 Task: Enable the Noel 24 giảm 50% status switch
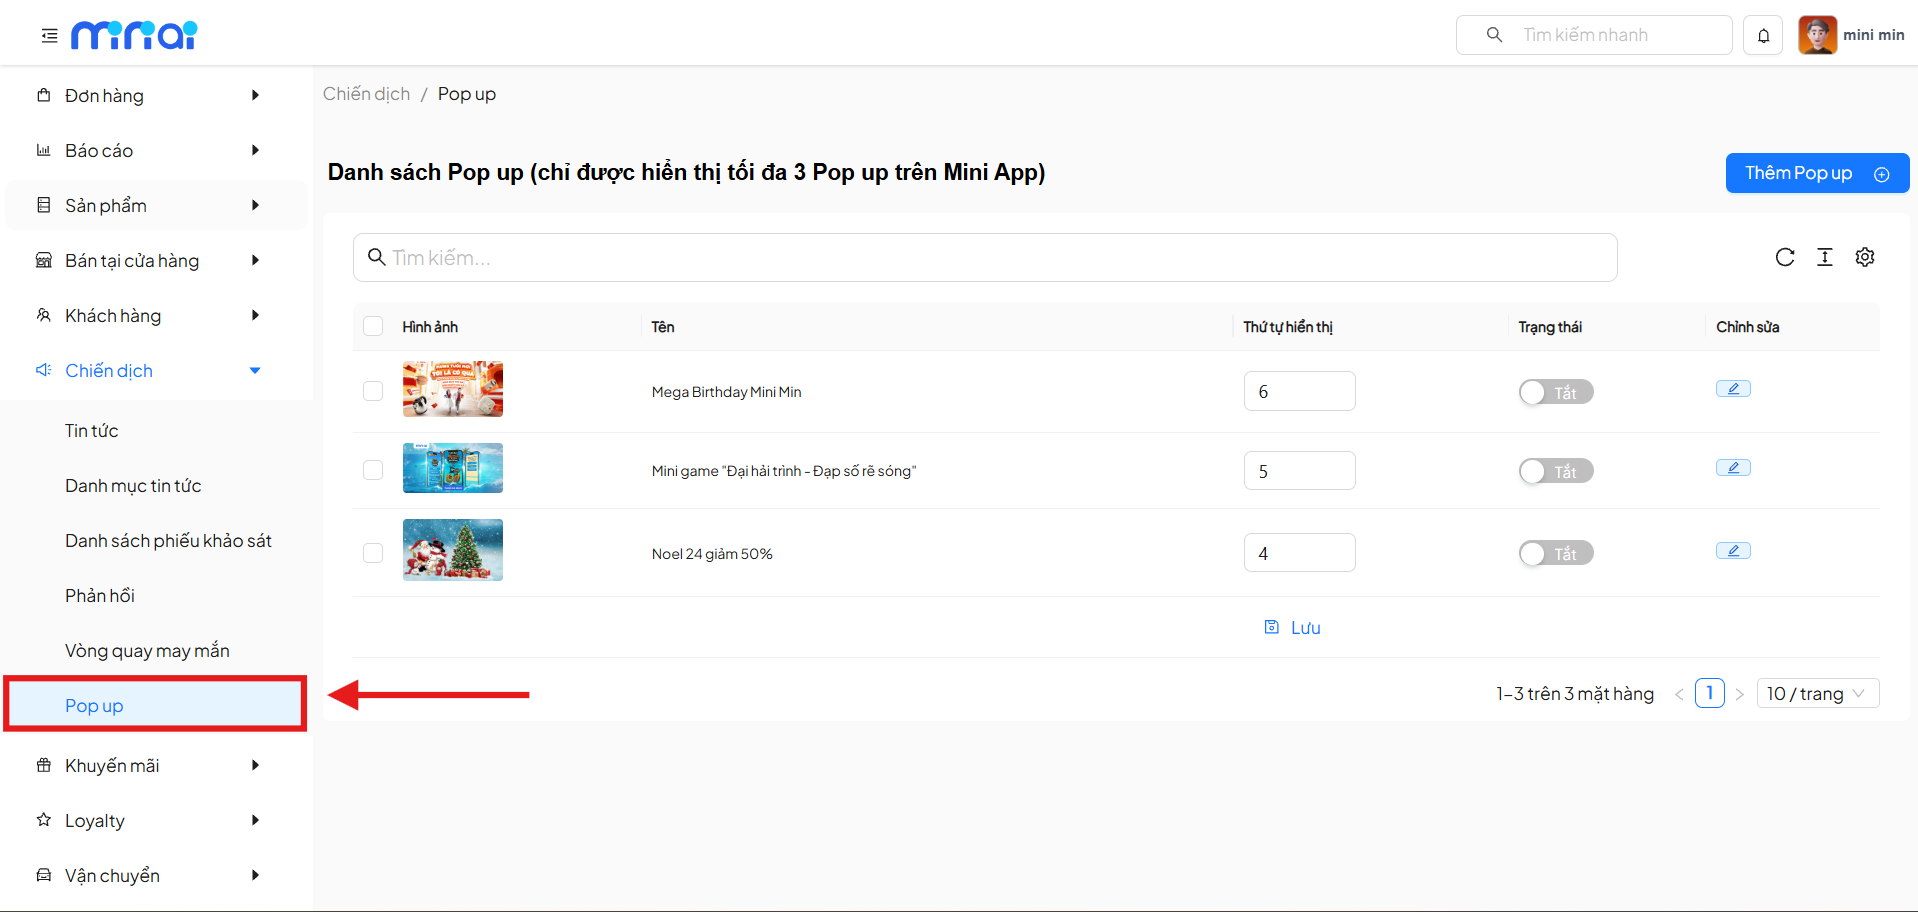[1555, 553]
